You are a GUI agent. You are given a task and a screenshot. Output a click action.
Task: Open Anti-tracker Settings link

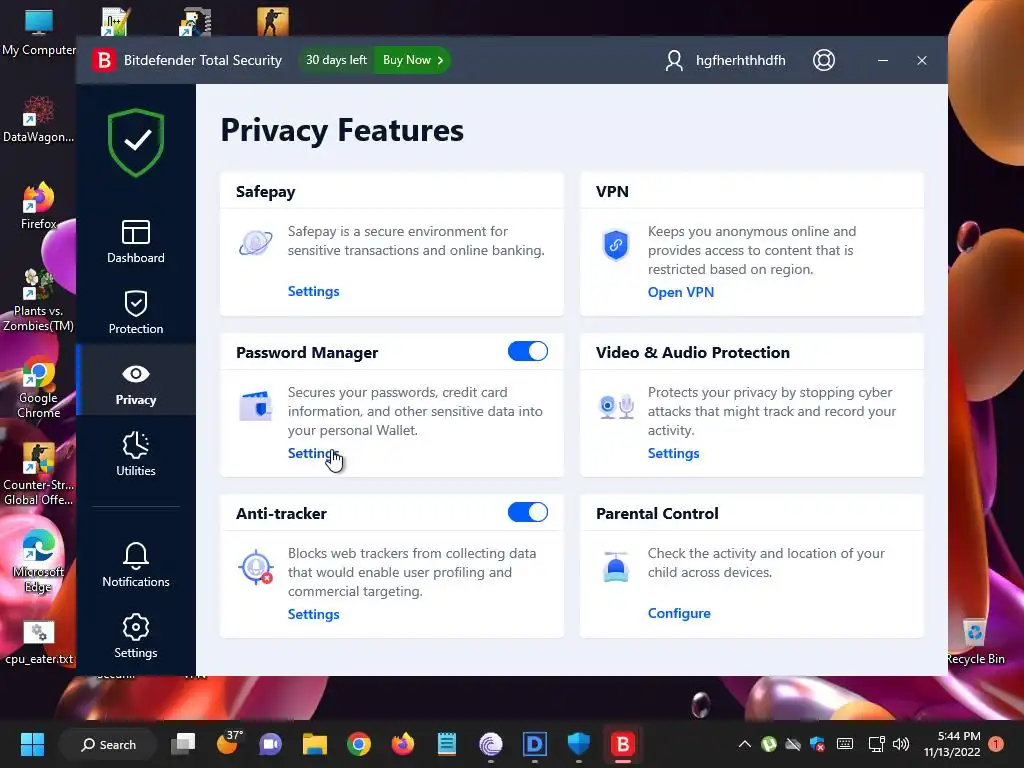click(313, 614)
